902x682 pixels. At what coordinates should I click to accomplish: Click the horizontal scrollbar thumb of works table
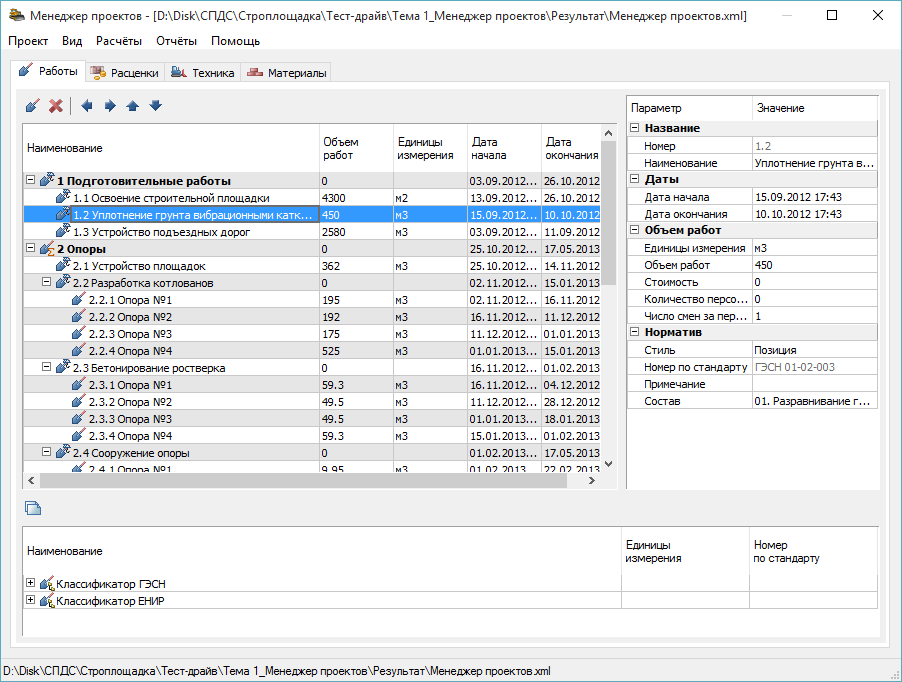(x=304, y=480)
